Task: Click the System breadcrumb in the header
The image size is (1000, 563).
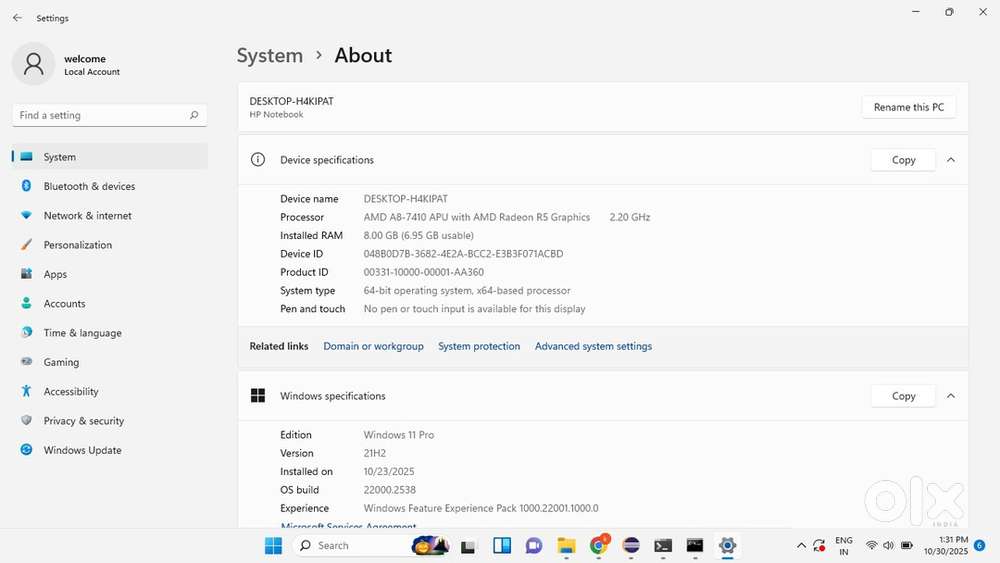Action: tap(270, 55)
